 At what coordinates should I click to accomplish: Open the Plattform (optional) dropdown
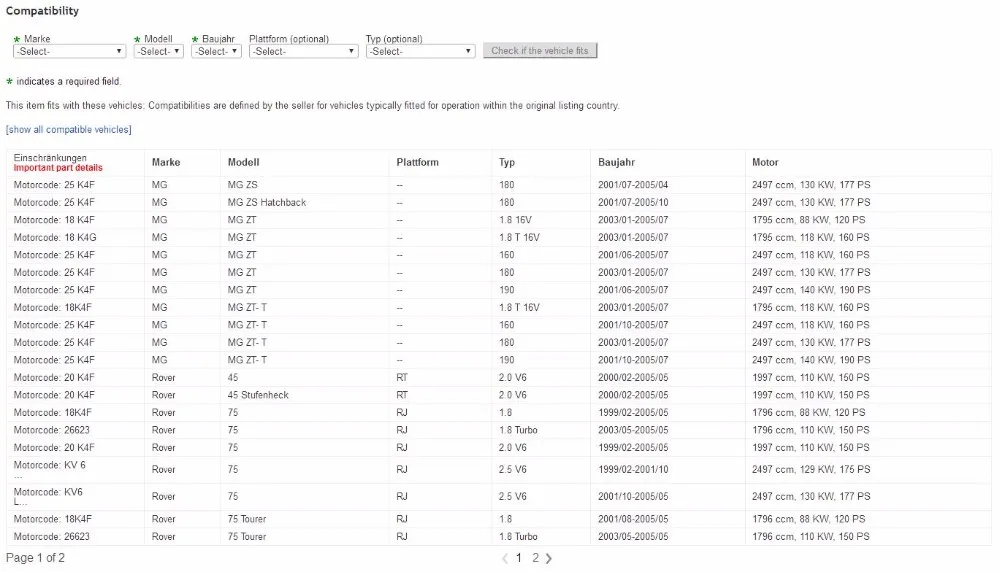(304, 51)
